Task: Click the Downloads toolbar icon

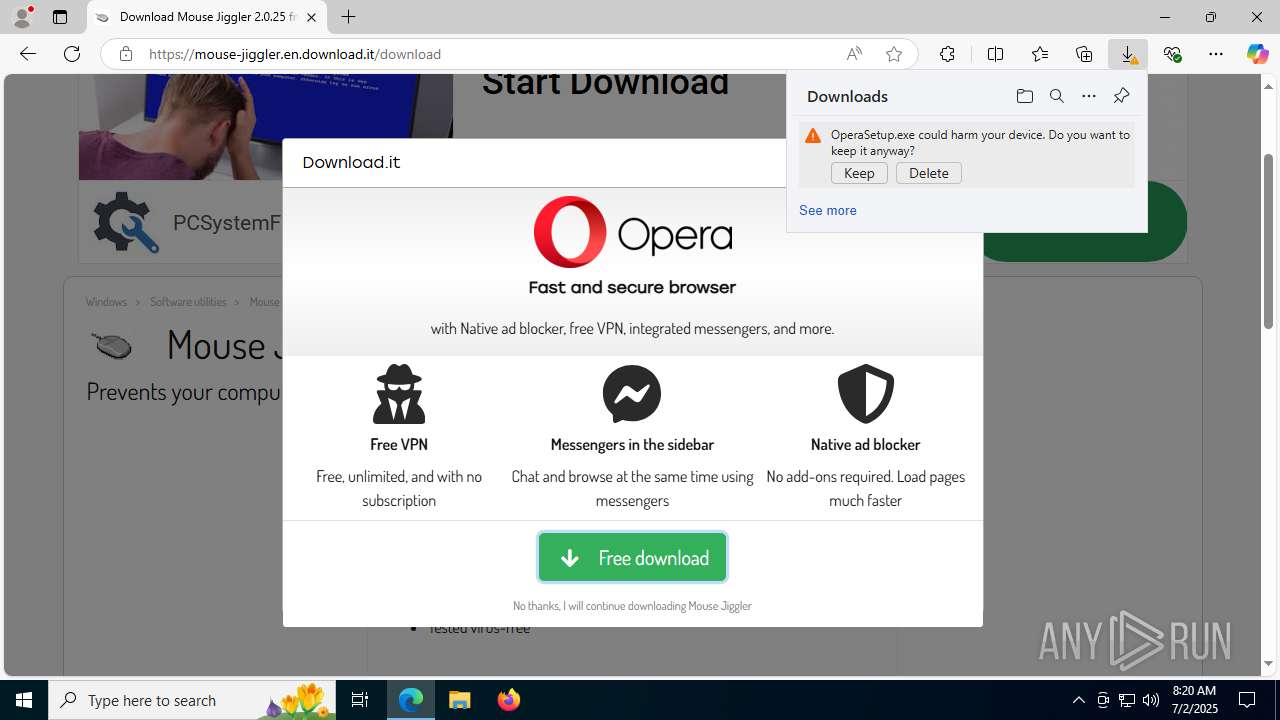Action: 1128,54
